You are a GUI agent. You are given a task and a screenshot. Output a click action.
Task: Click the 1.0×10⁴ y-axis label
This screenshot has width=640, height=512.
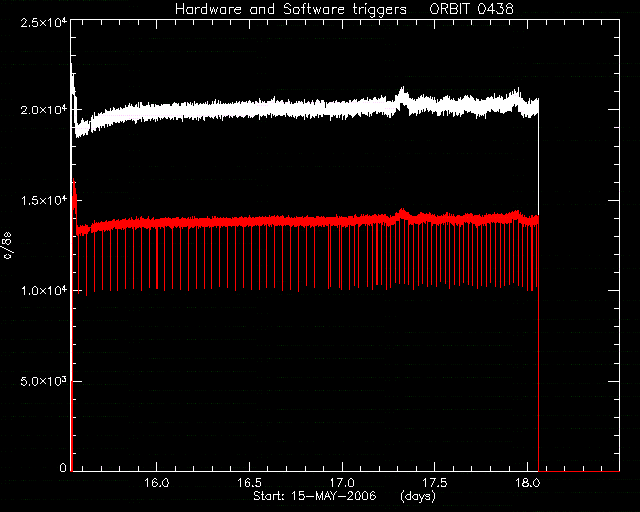click(x=44, y=291)
